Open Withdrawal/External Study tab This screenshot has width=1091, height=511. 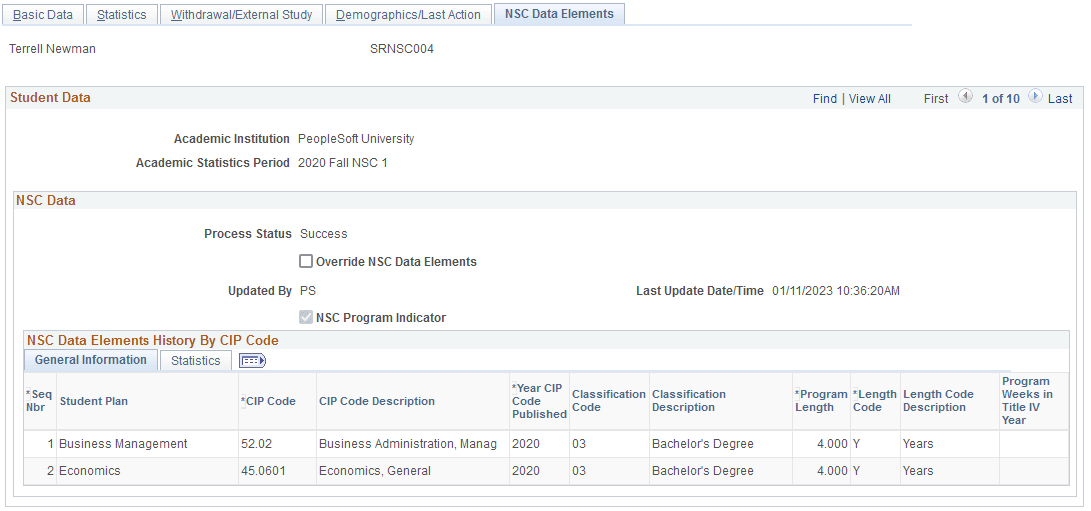coord(242,15)
